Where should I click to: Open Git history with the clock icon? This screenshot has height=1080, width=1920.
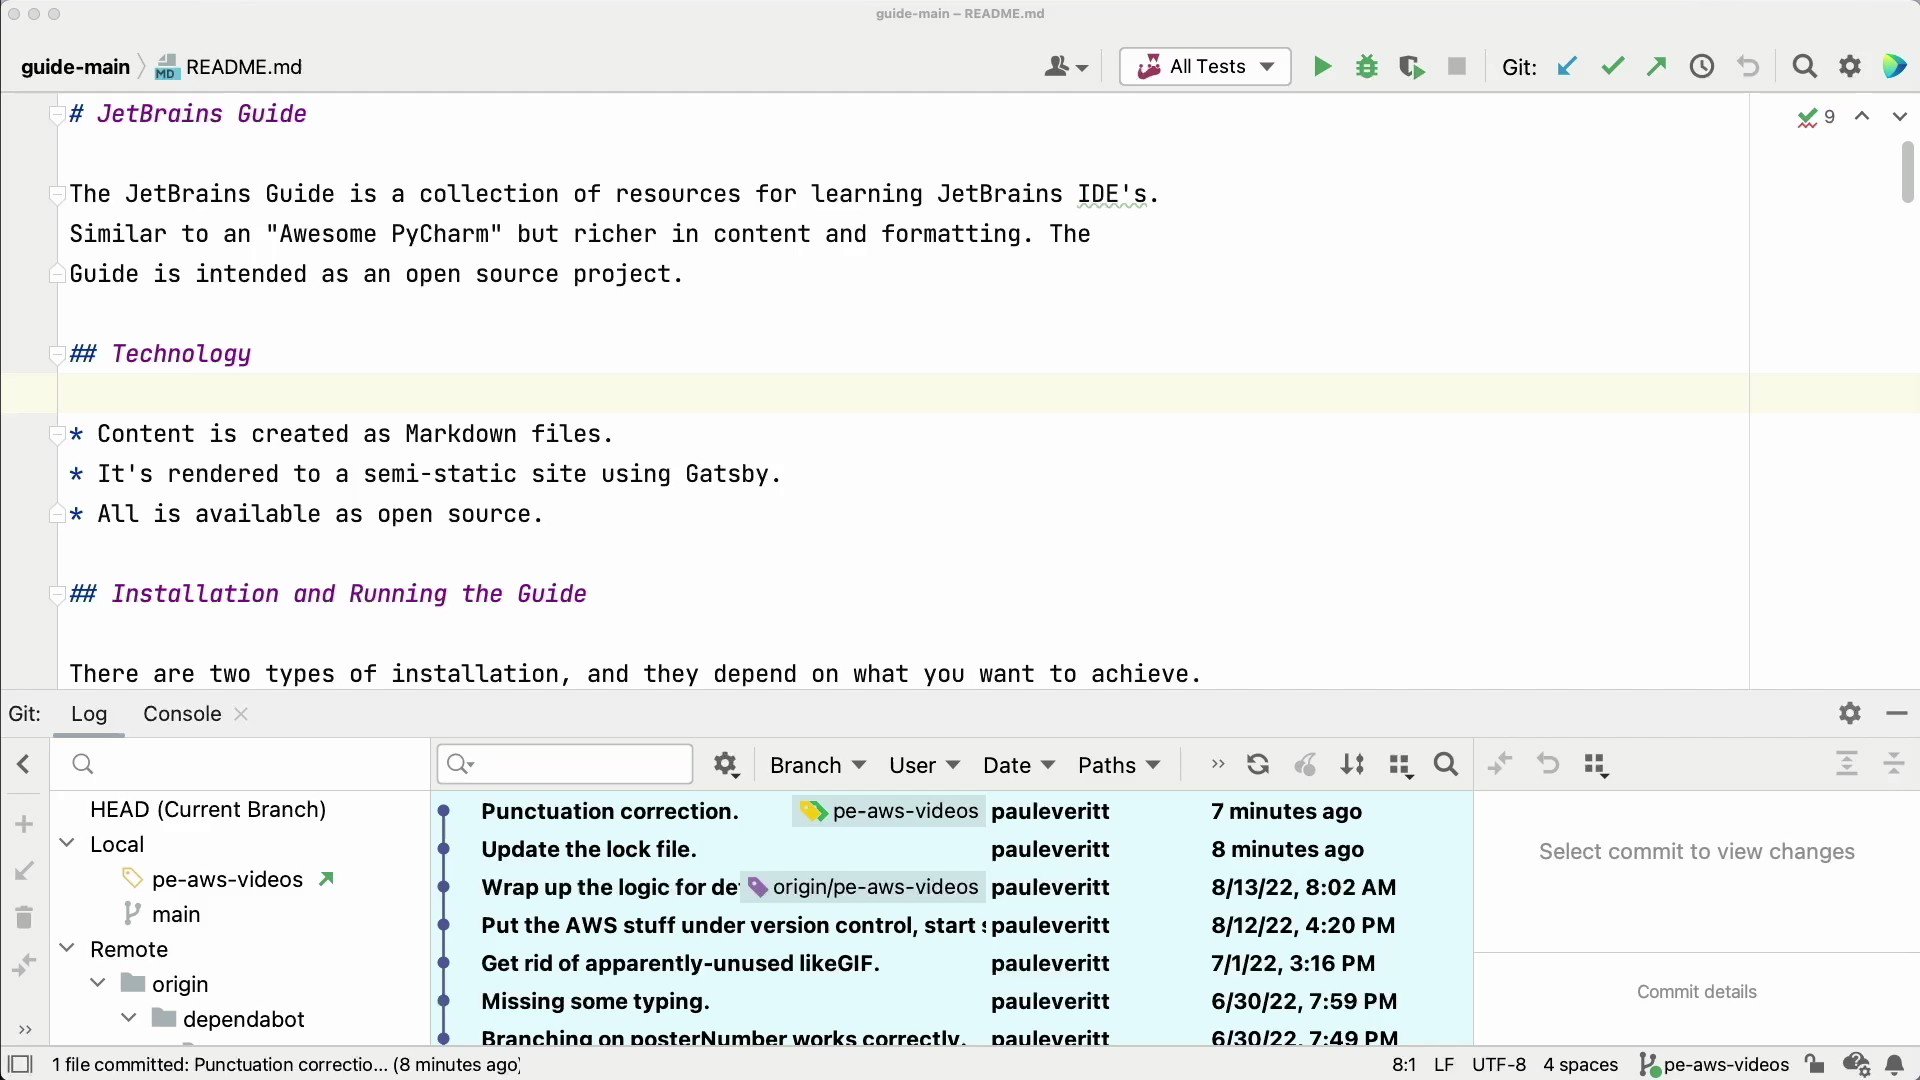pos(1701,66)
